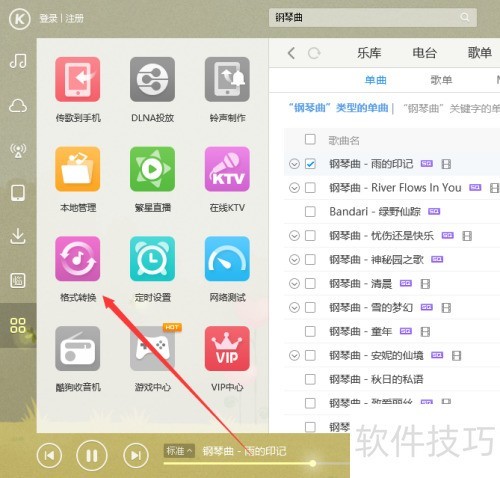
Task: Open 铃声制作 ringtone maker
Action: click(227, 79)
